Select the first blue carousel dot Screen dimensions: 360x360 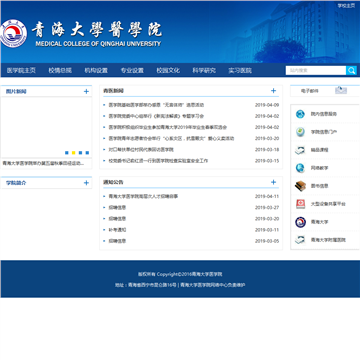click(67, 153)
